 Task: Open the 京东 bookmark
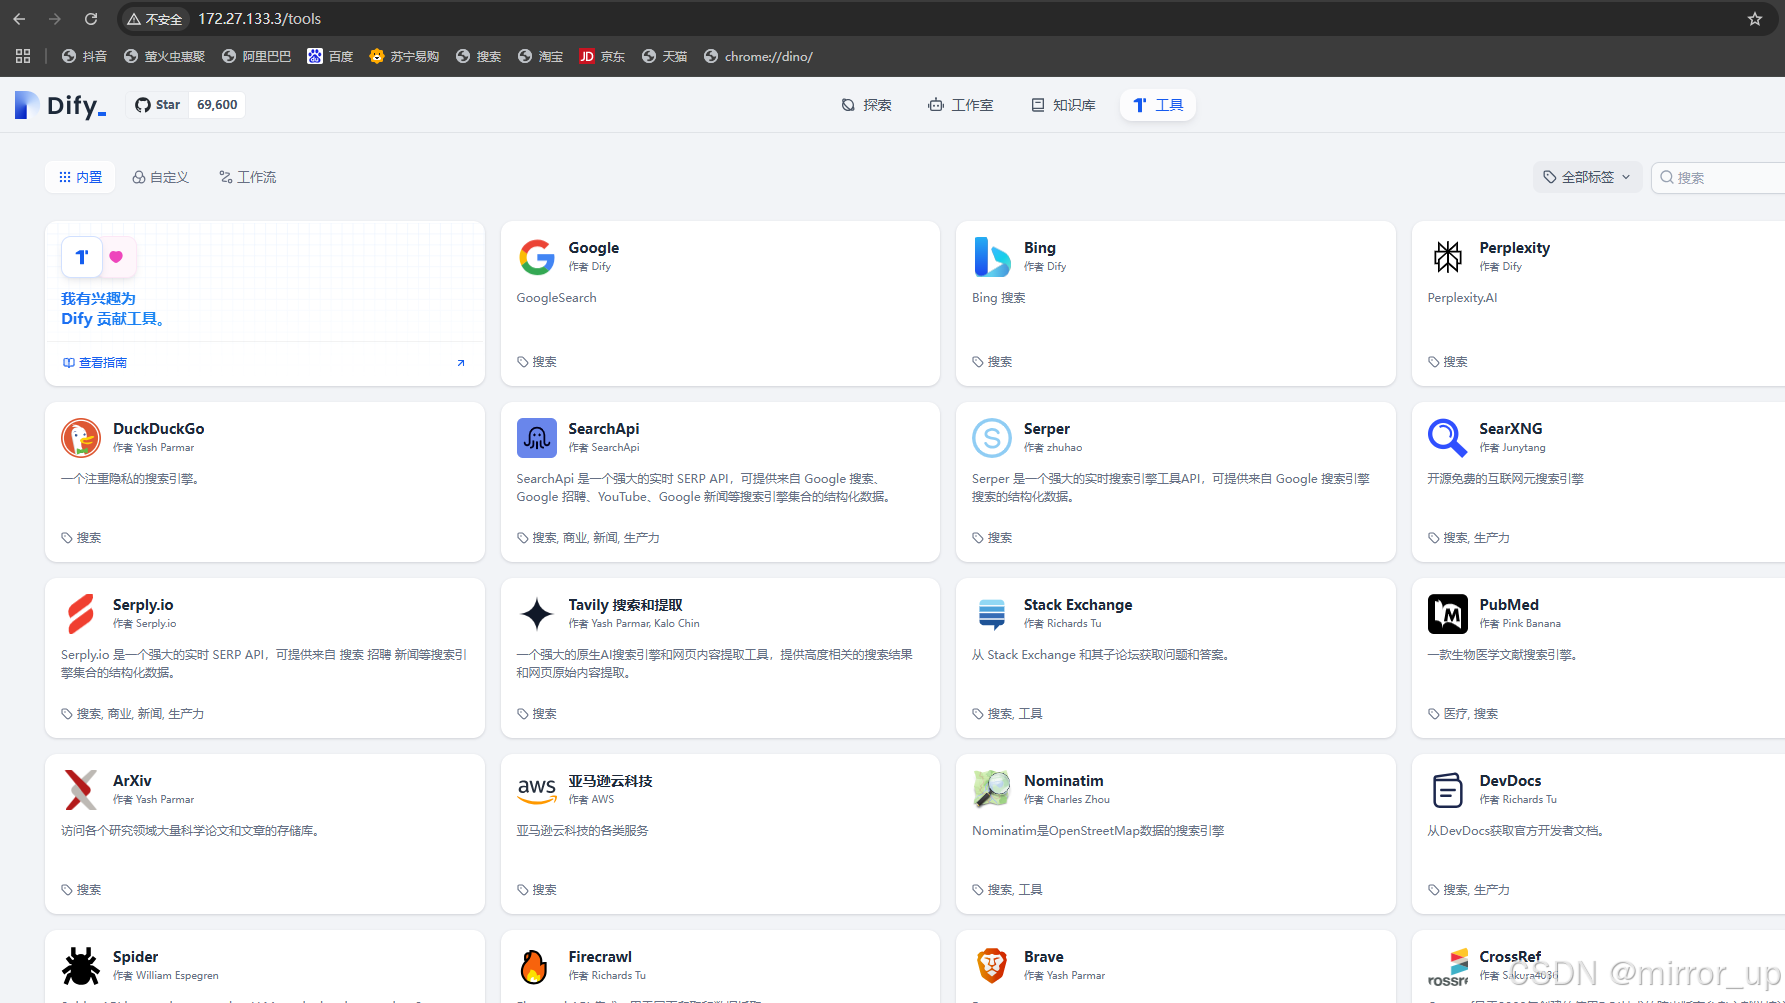(602, 56)
